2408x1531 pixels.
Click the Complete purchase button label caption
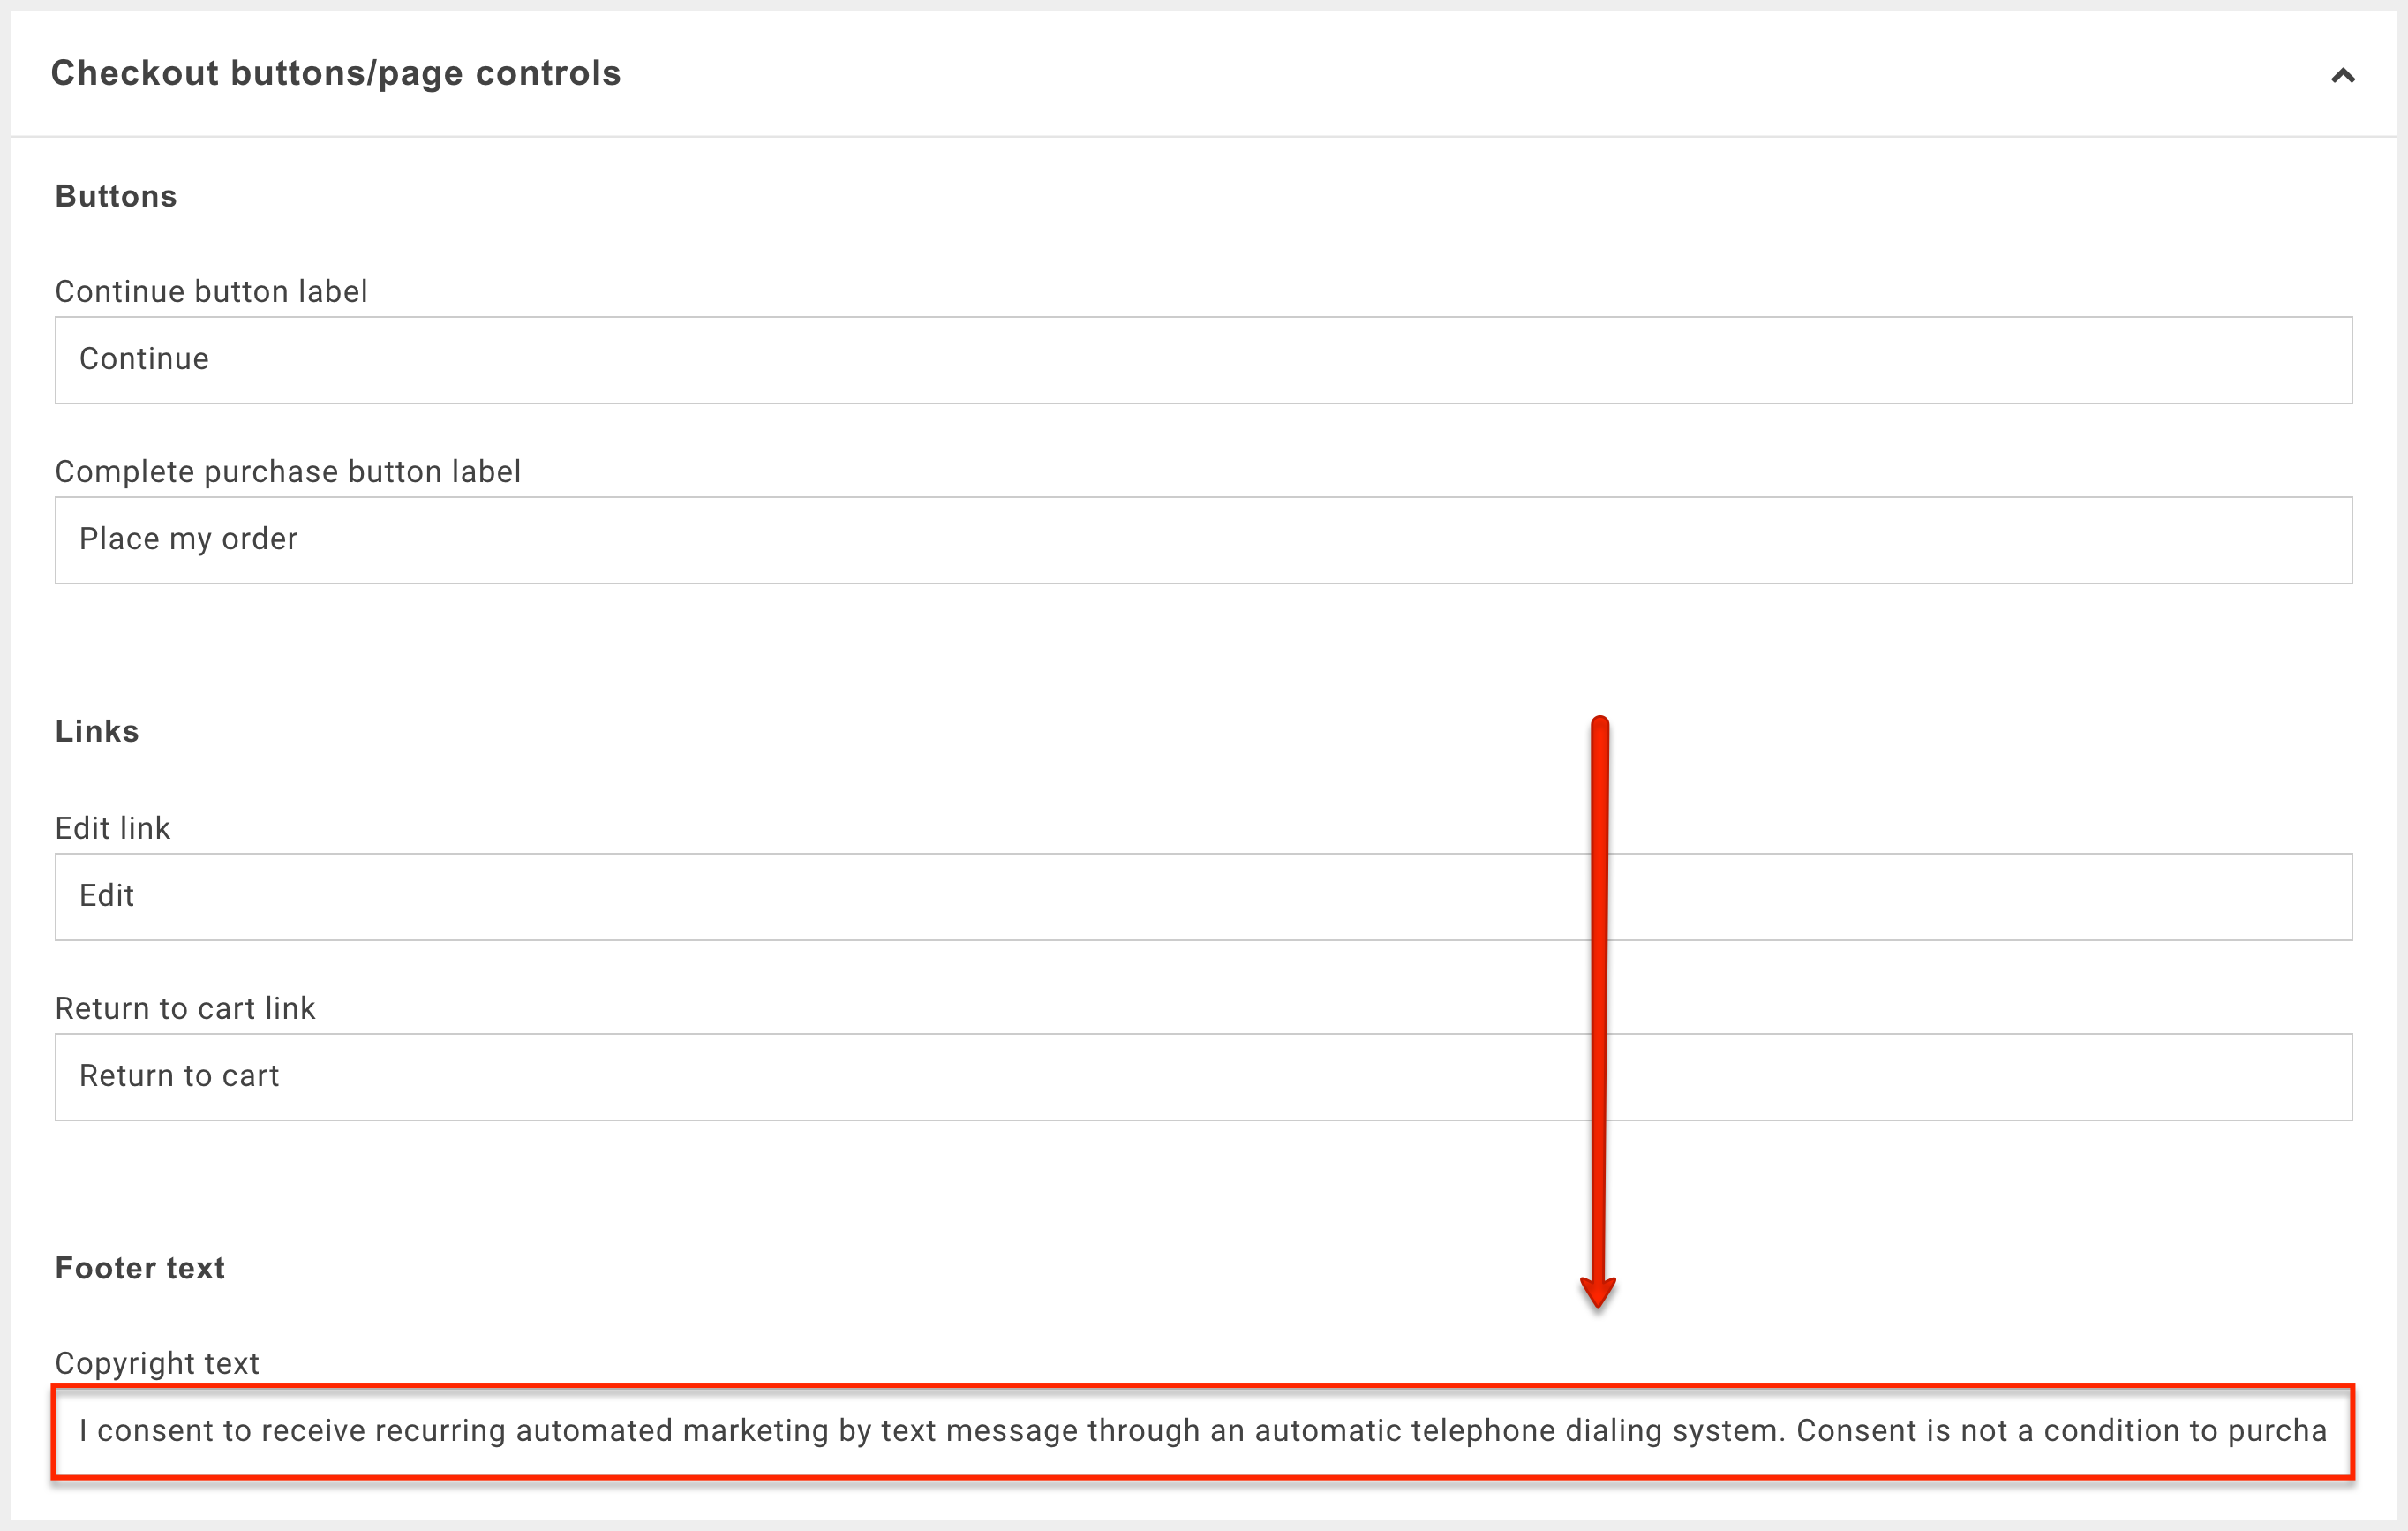tap(288, 471)
